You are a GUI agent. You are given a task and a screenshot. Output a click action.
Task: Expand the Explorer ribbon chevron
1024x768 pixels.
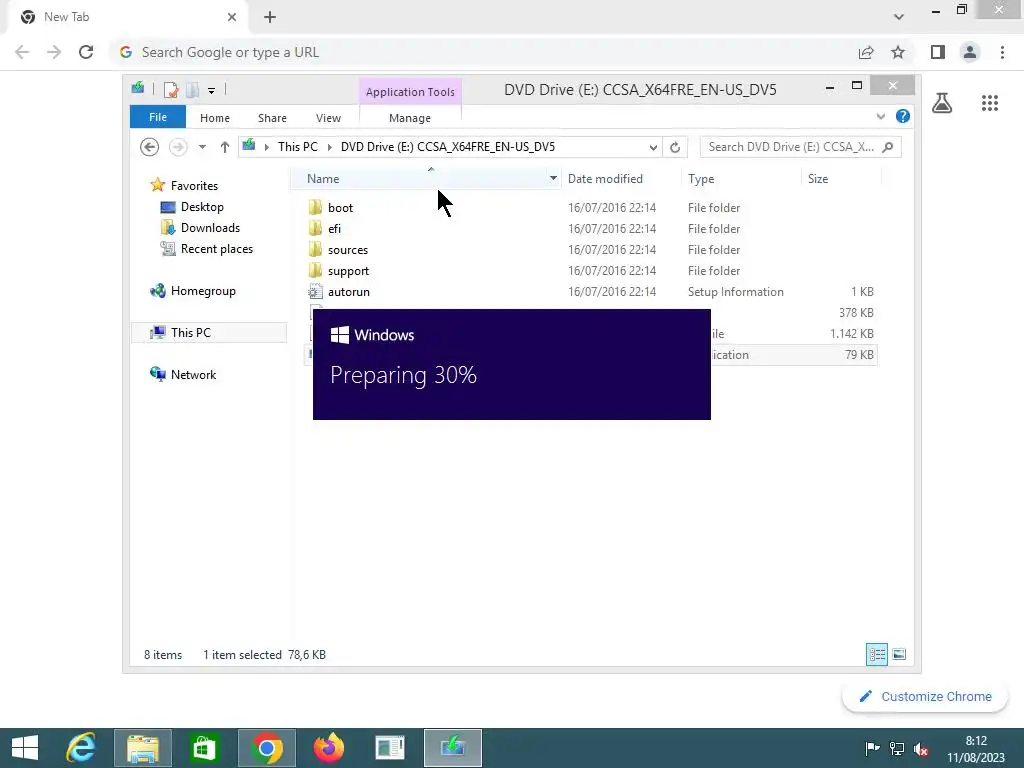[x=880, y=116]
